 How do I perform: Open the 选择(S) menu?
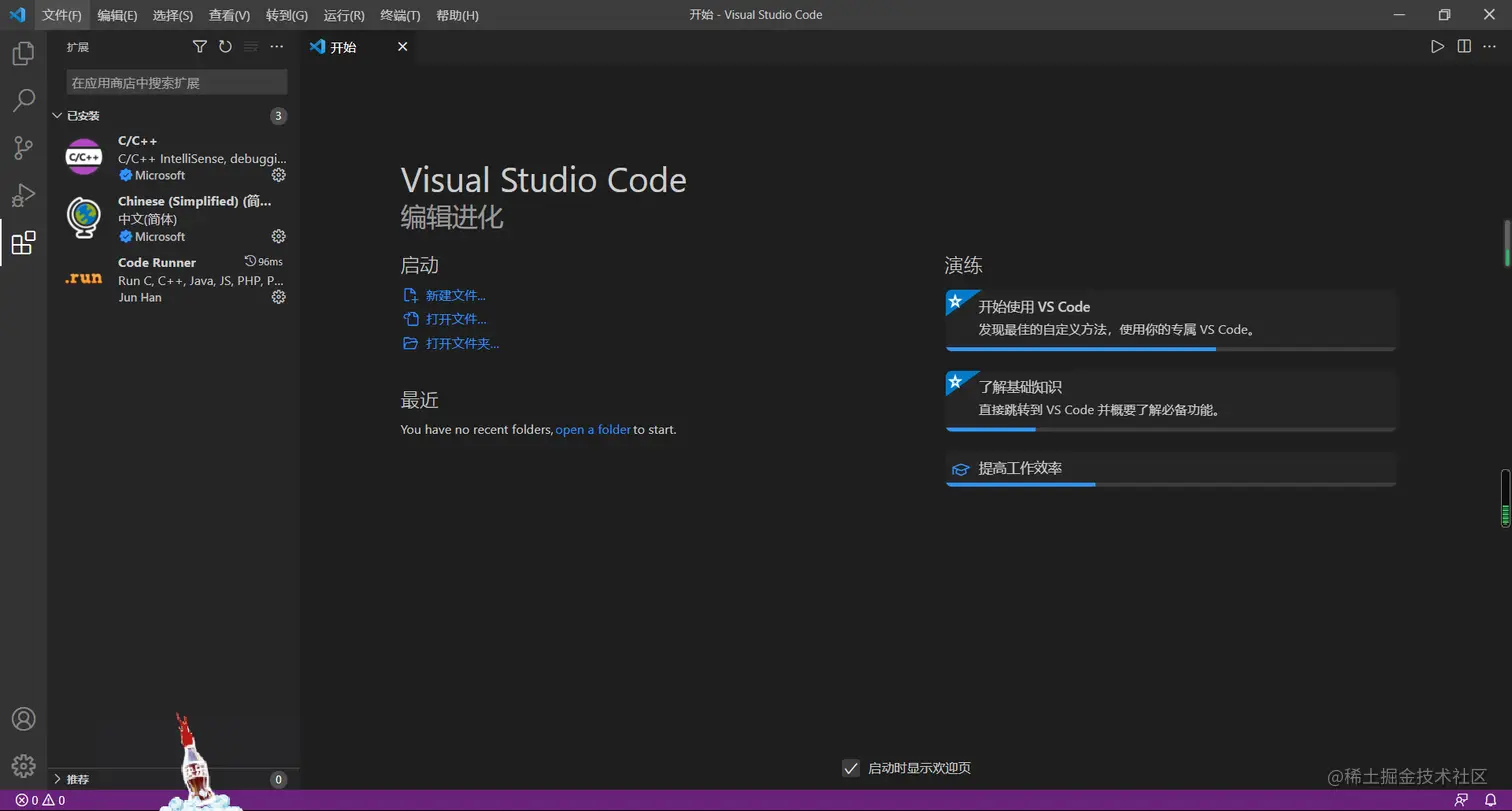[173, 15]
